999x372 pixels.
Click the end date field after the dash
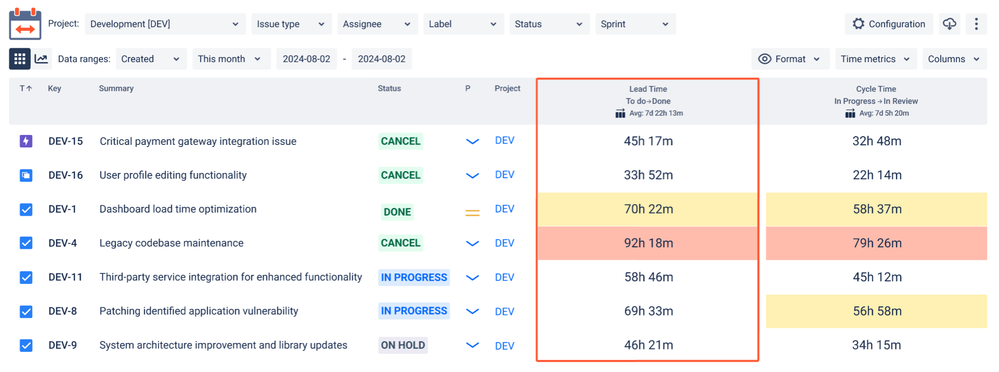tap(382, 59)
